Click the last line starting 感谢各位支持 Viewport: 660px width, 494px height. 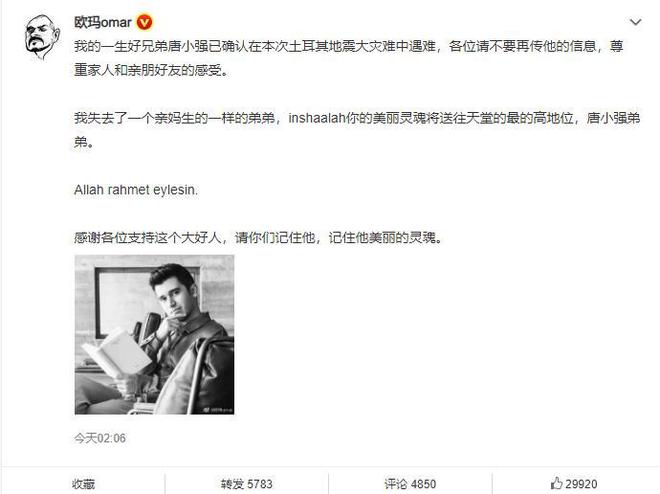(258, 238)
